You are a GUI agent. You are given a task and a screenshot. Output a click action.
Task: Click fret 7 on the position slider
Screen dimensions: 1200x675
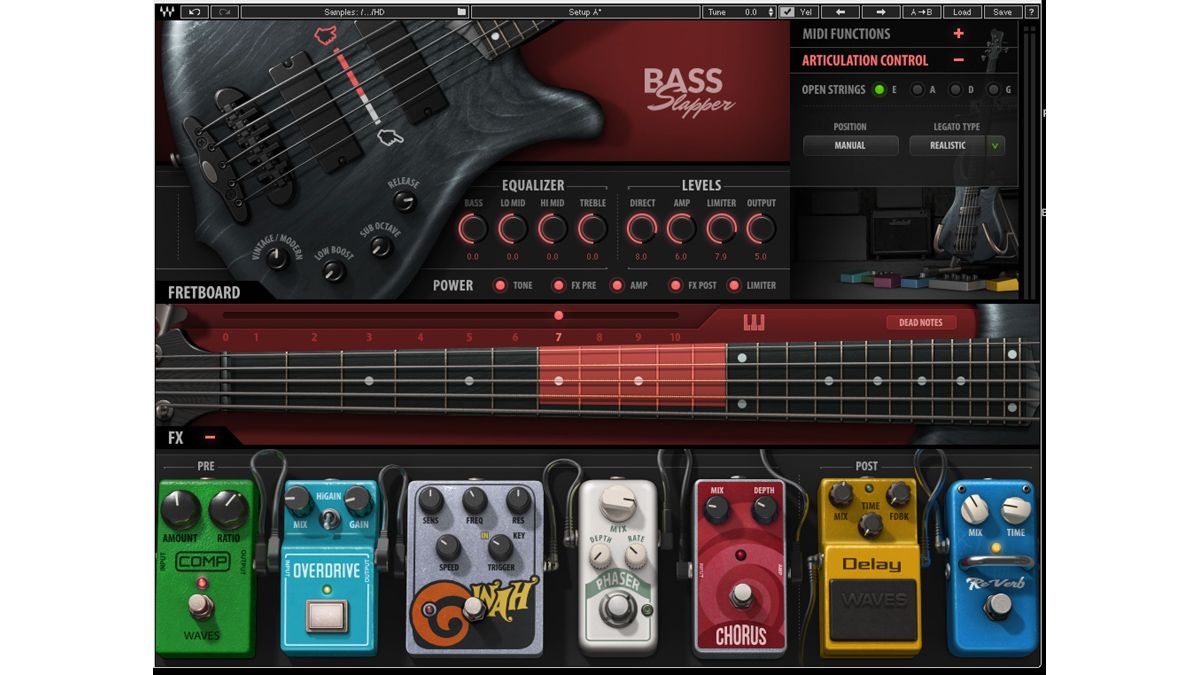[x=557, y=314]
